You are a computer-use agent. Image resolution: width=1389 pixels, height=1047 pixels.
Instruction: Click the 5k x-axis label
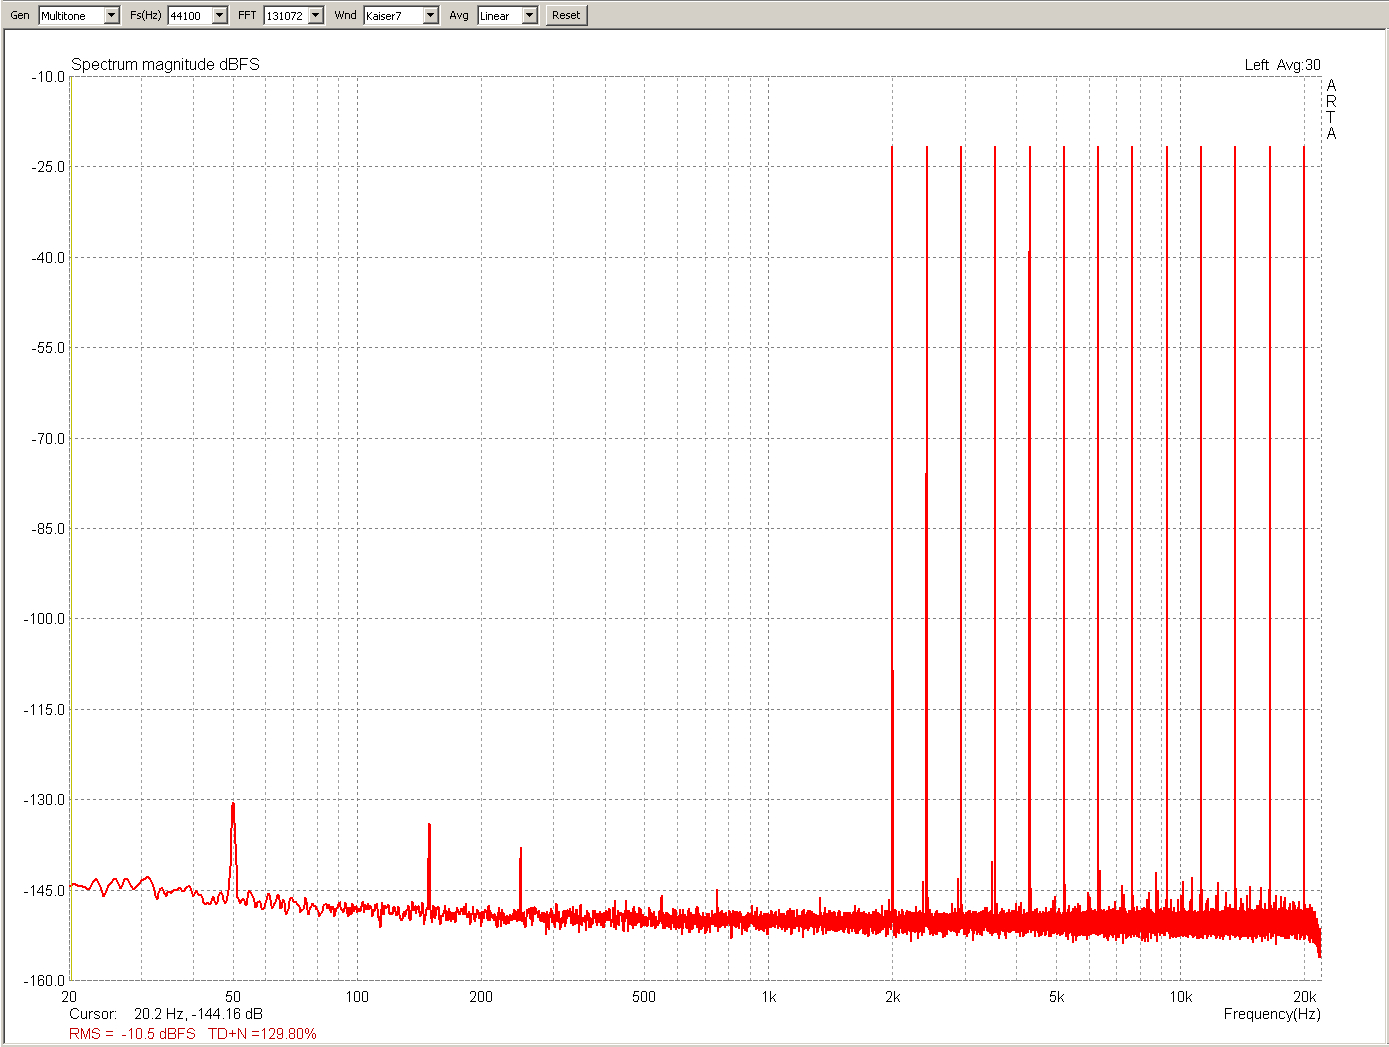(1057, 997)
